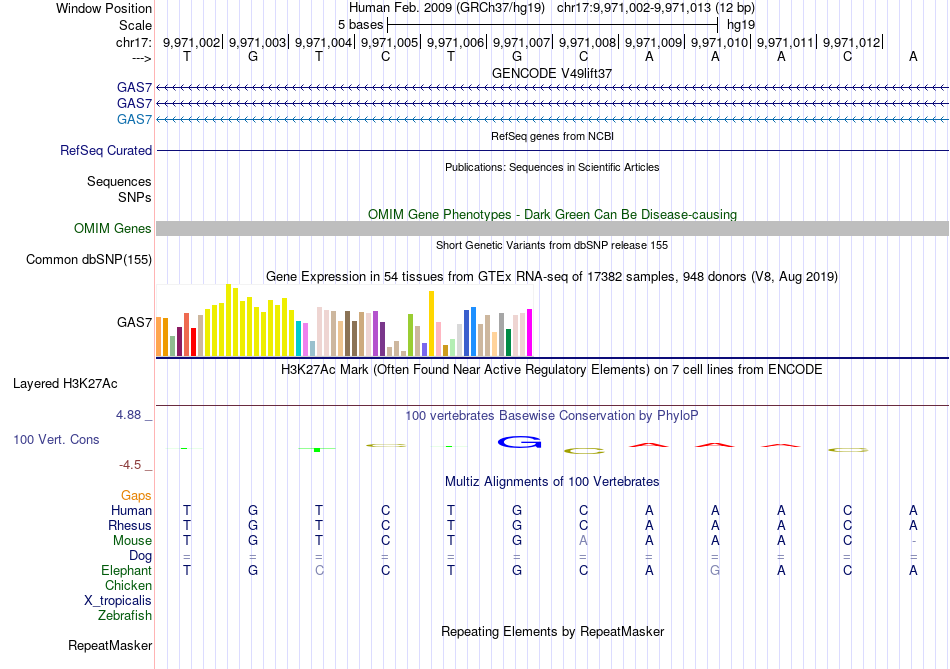Click the Short Genetic Variants dbSNP title

(x=552, y=245)
